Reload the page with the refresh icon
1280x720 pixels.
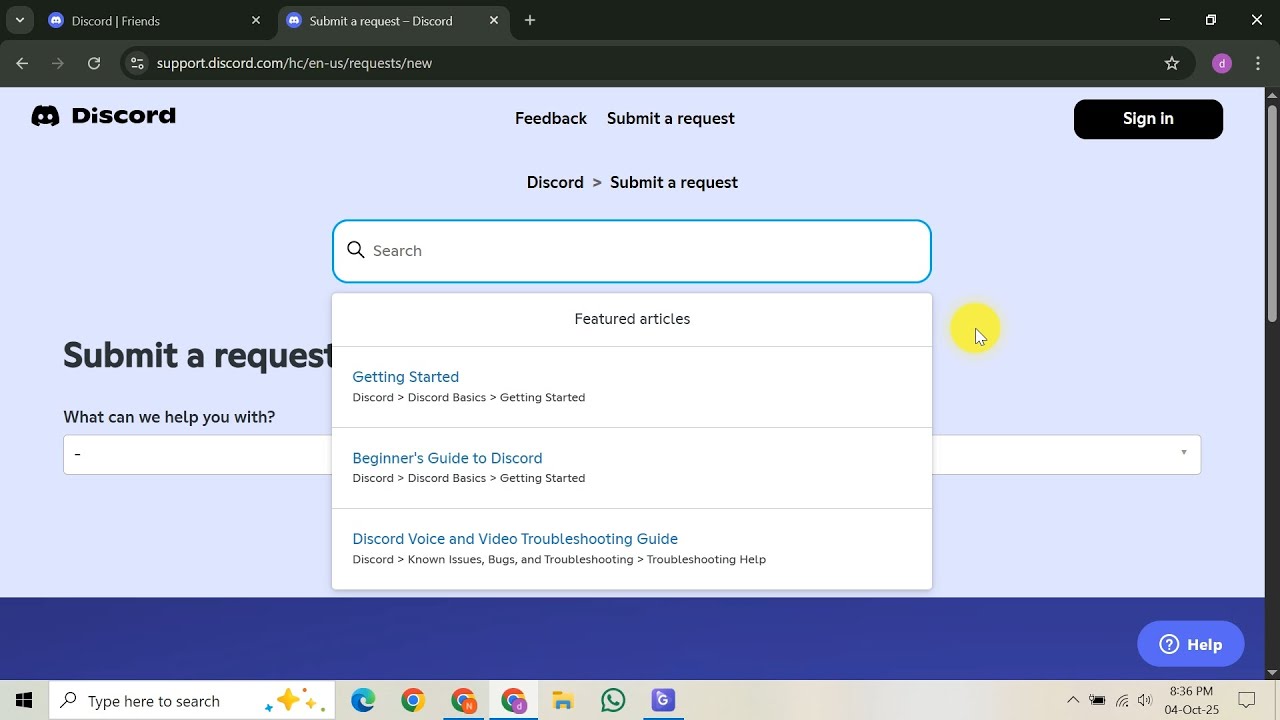[x=94, y=63]
